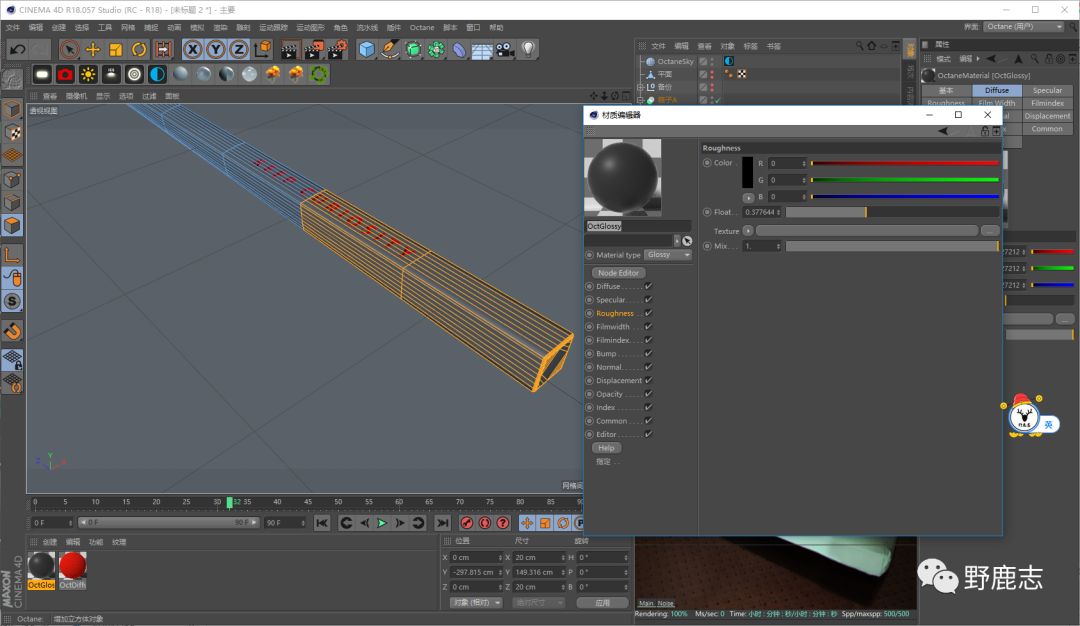Select the Move tool
This screenshot has width=1080, height=626.
(x=93, y=49)
